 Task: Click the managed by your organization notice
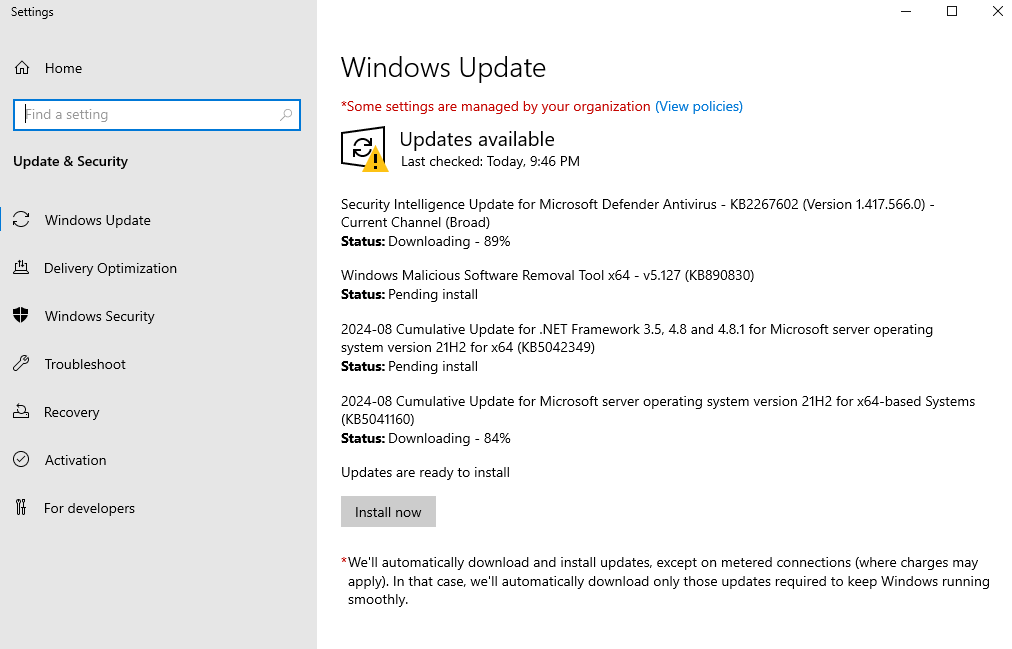coord(496,106)
